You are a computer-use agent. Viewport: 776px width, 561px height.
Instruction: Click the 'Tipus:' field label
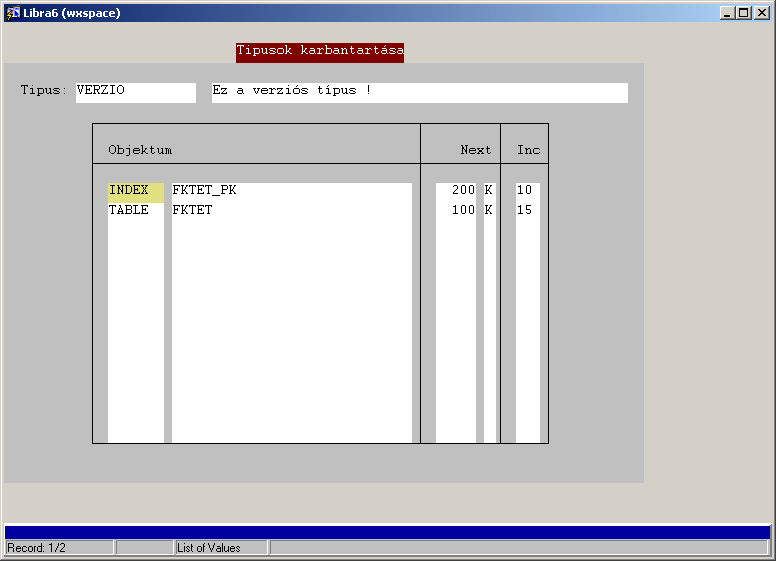[44, 91]
